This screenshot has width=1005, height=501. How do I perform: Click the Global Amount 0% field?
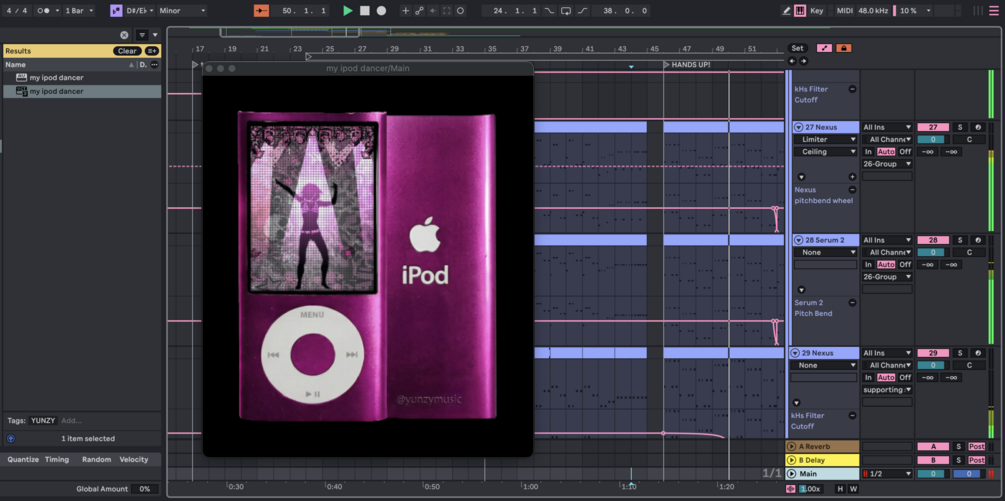(145, 489)
